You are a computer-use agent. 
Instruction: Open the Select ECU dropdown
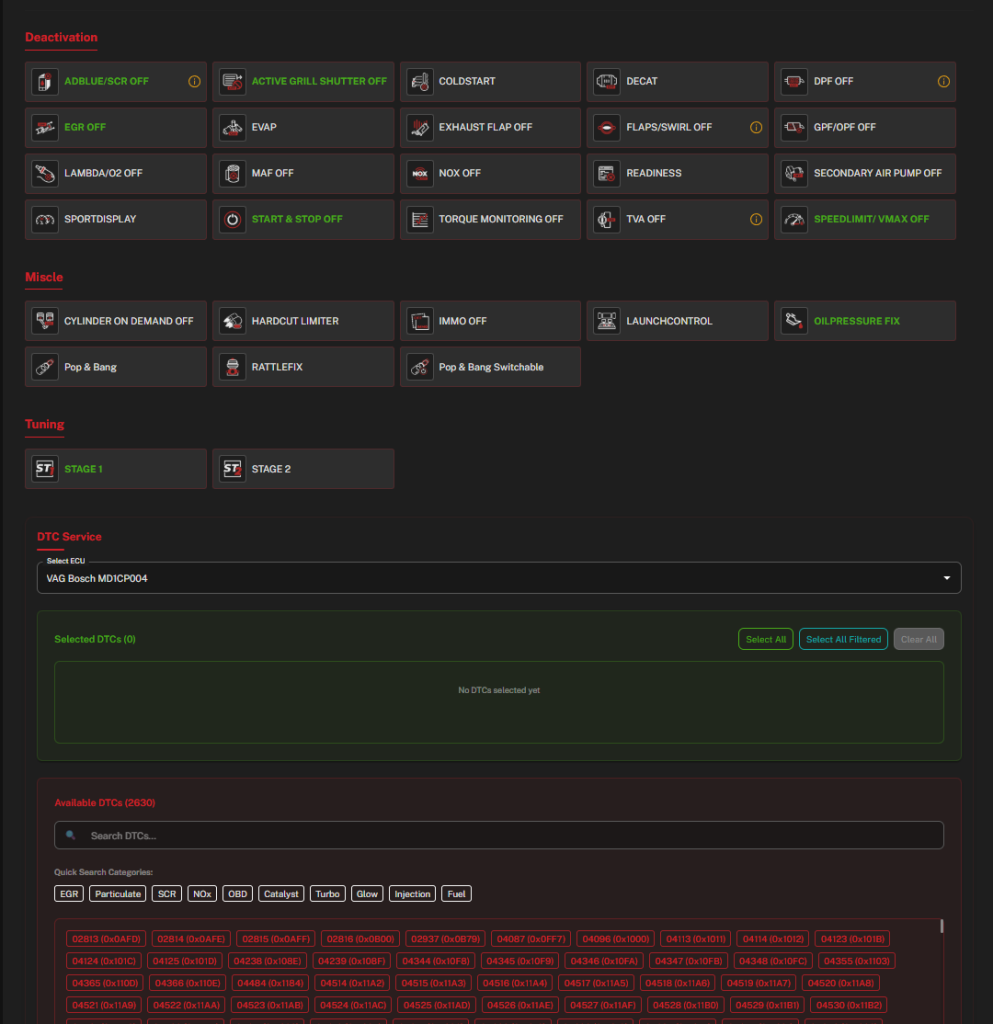[498, 578]
